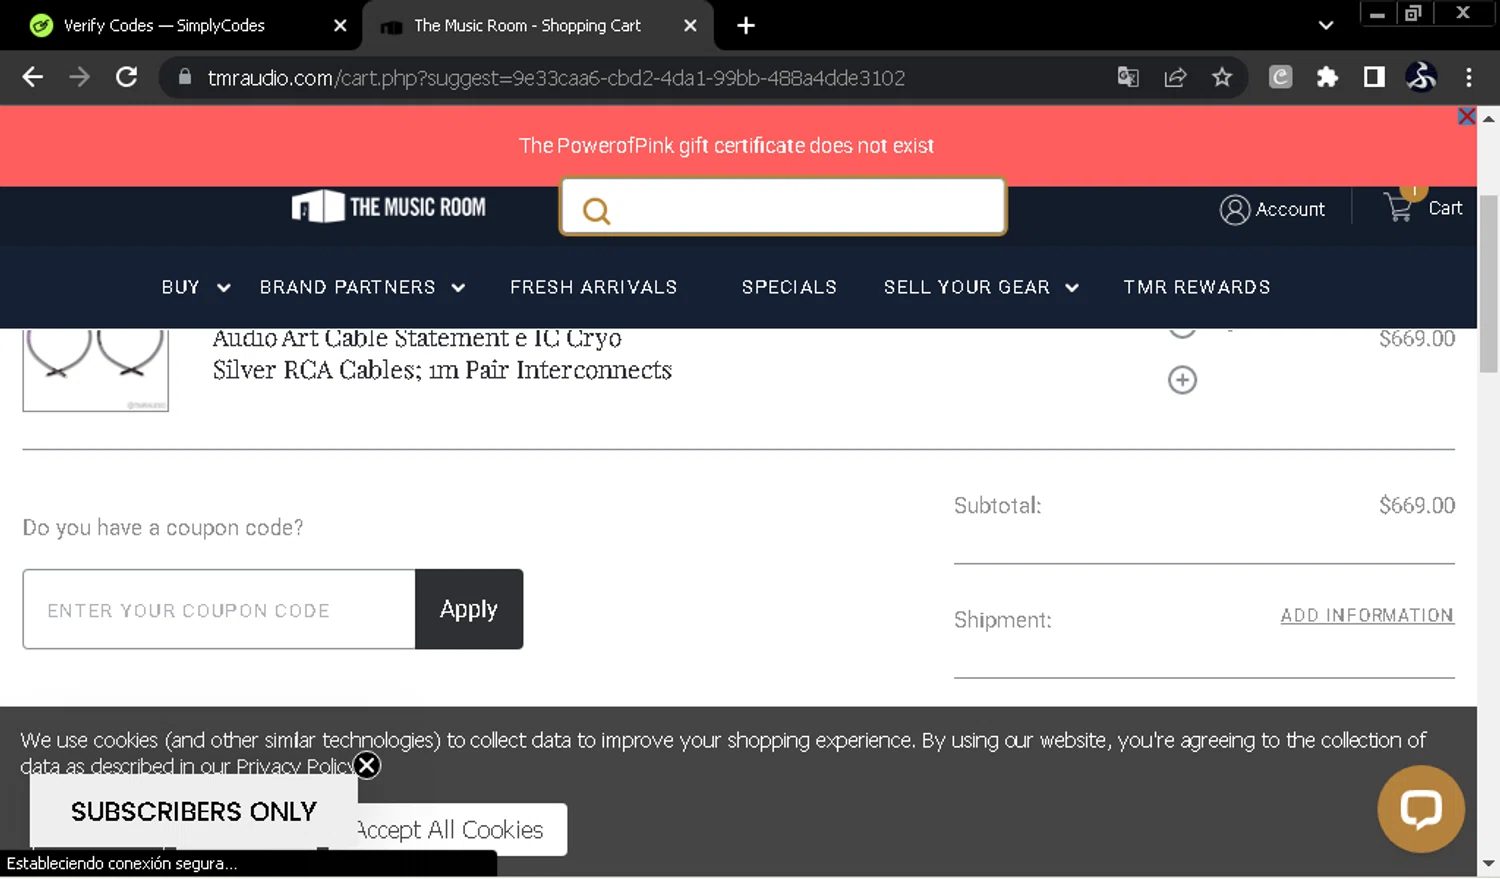The height and width of the screenshot is (879, 1500).
Task: Click the page vertical scrollbar
Action: [x=1488, y=284]
